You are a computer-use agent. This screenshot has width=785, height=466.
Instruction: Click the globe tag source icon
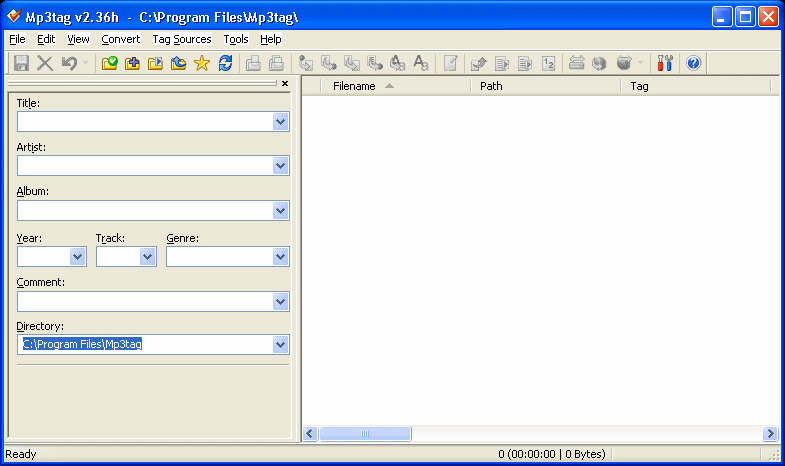[599, 63]
